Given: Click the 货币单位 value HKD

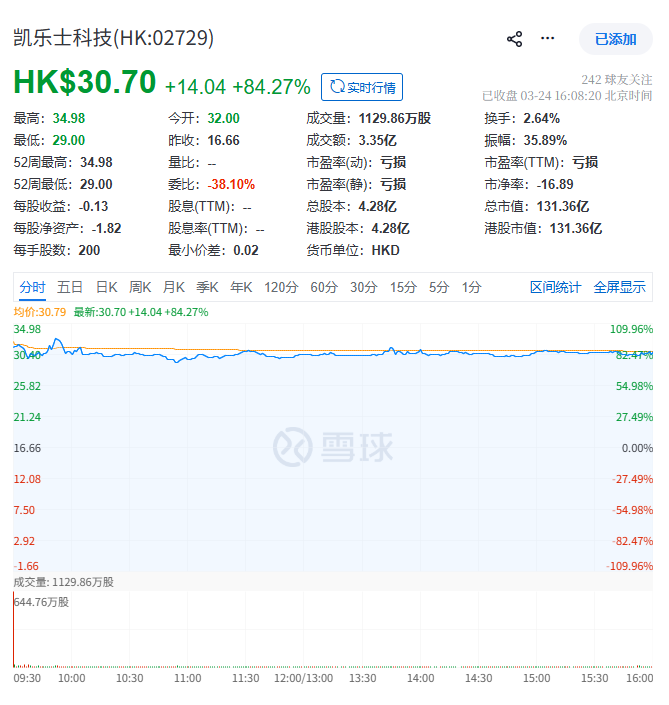Looking at the screenshot, I should point(385,250).
